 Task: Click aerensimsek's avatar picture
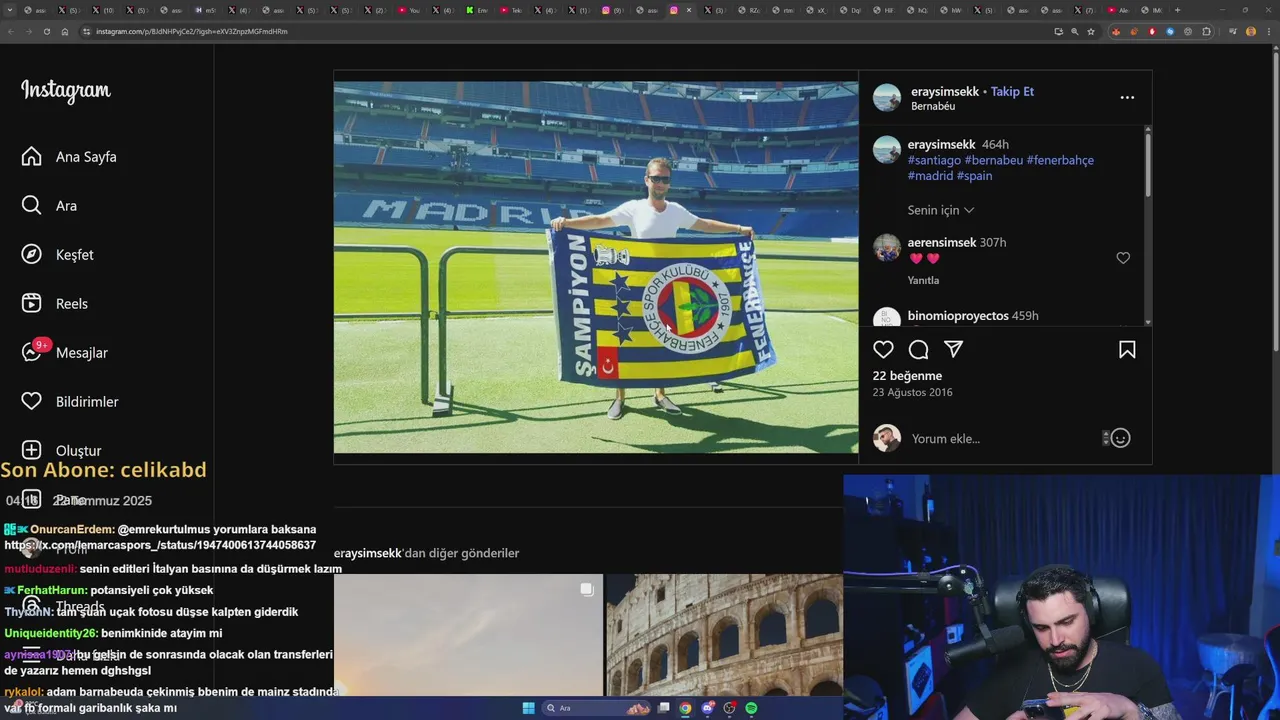[x=887, y=248]
